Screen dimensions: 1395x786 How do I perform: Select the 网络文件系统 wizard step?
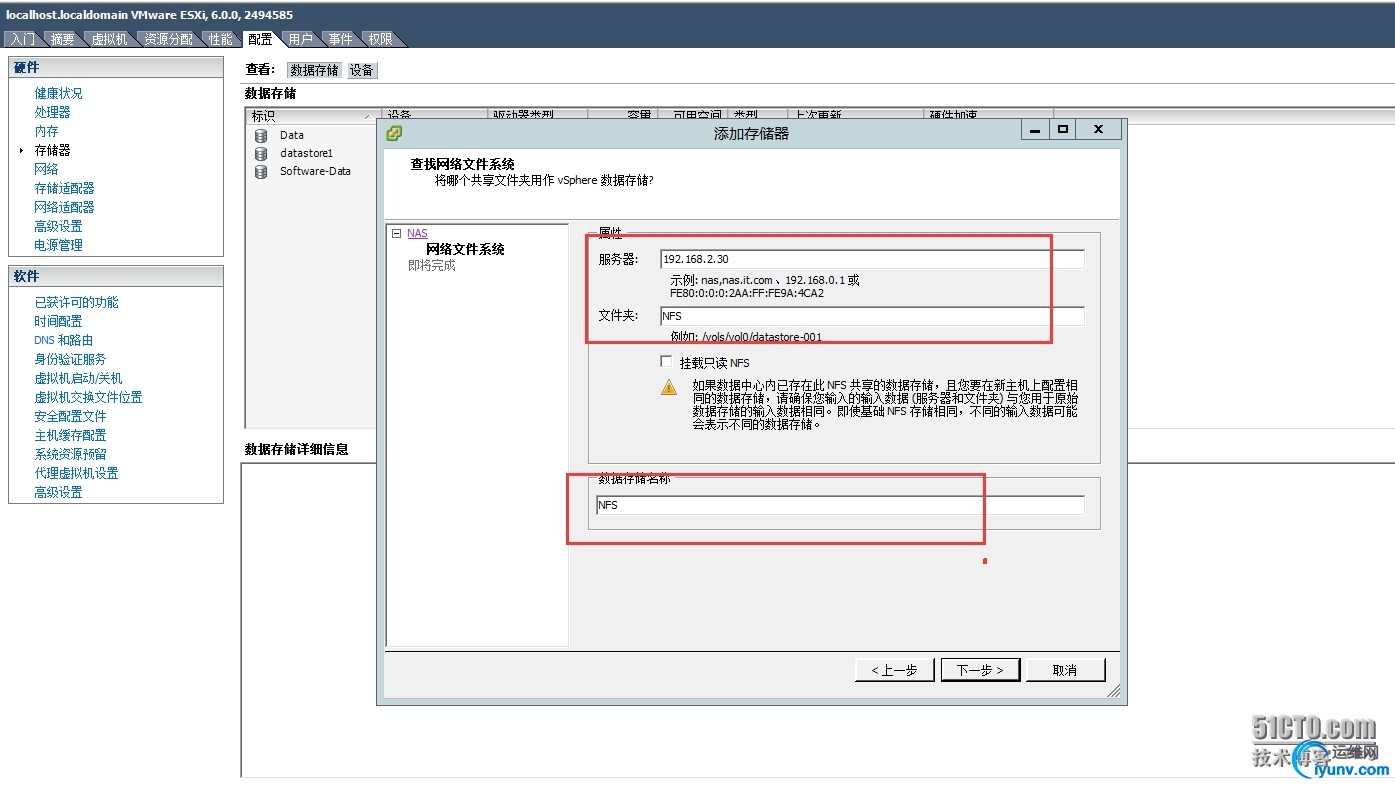click(x=465, y=250)
